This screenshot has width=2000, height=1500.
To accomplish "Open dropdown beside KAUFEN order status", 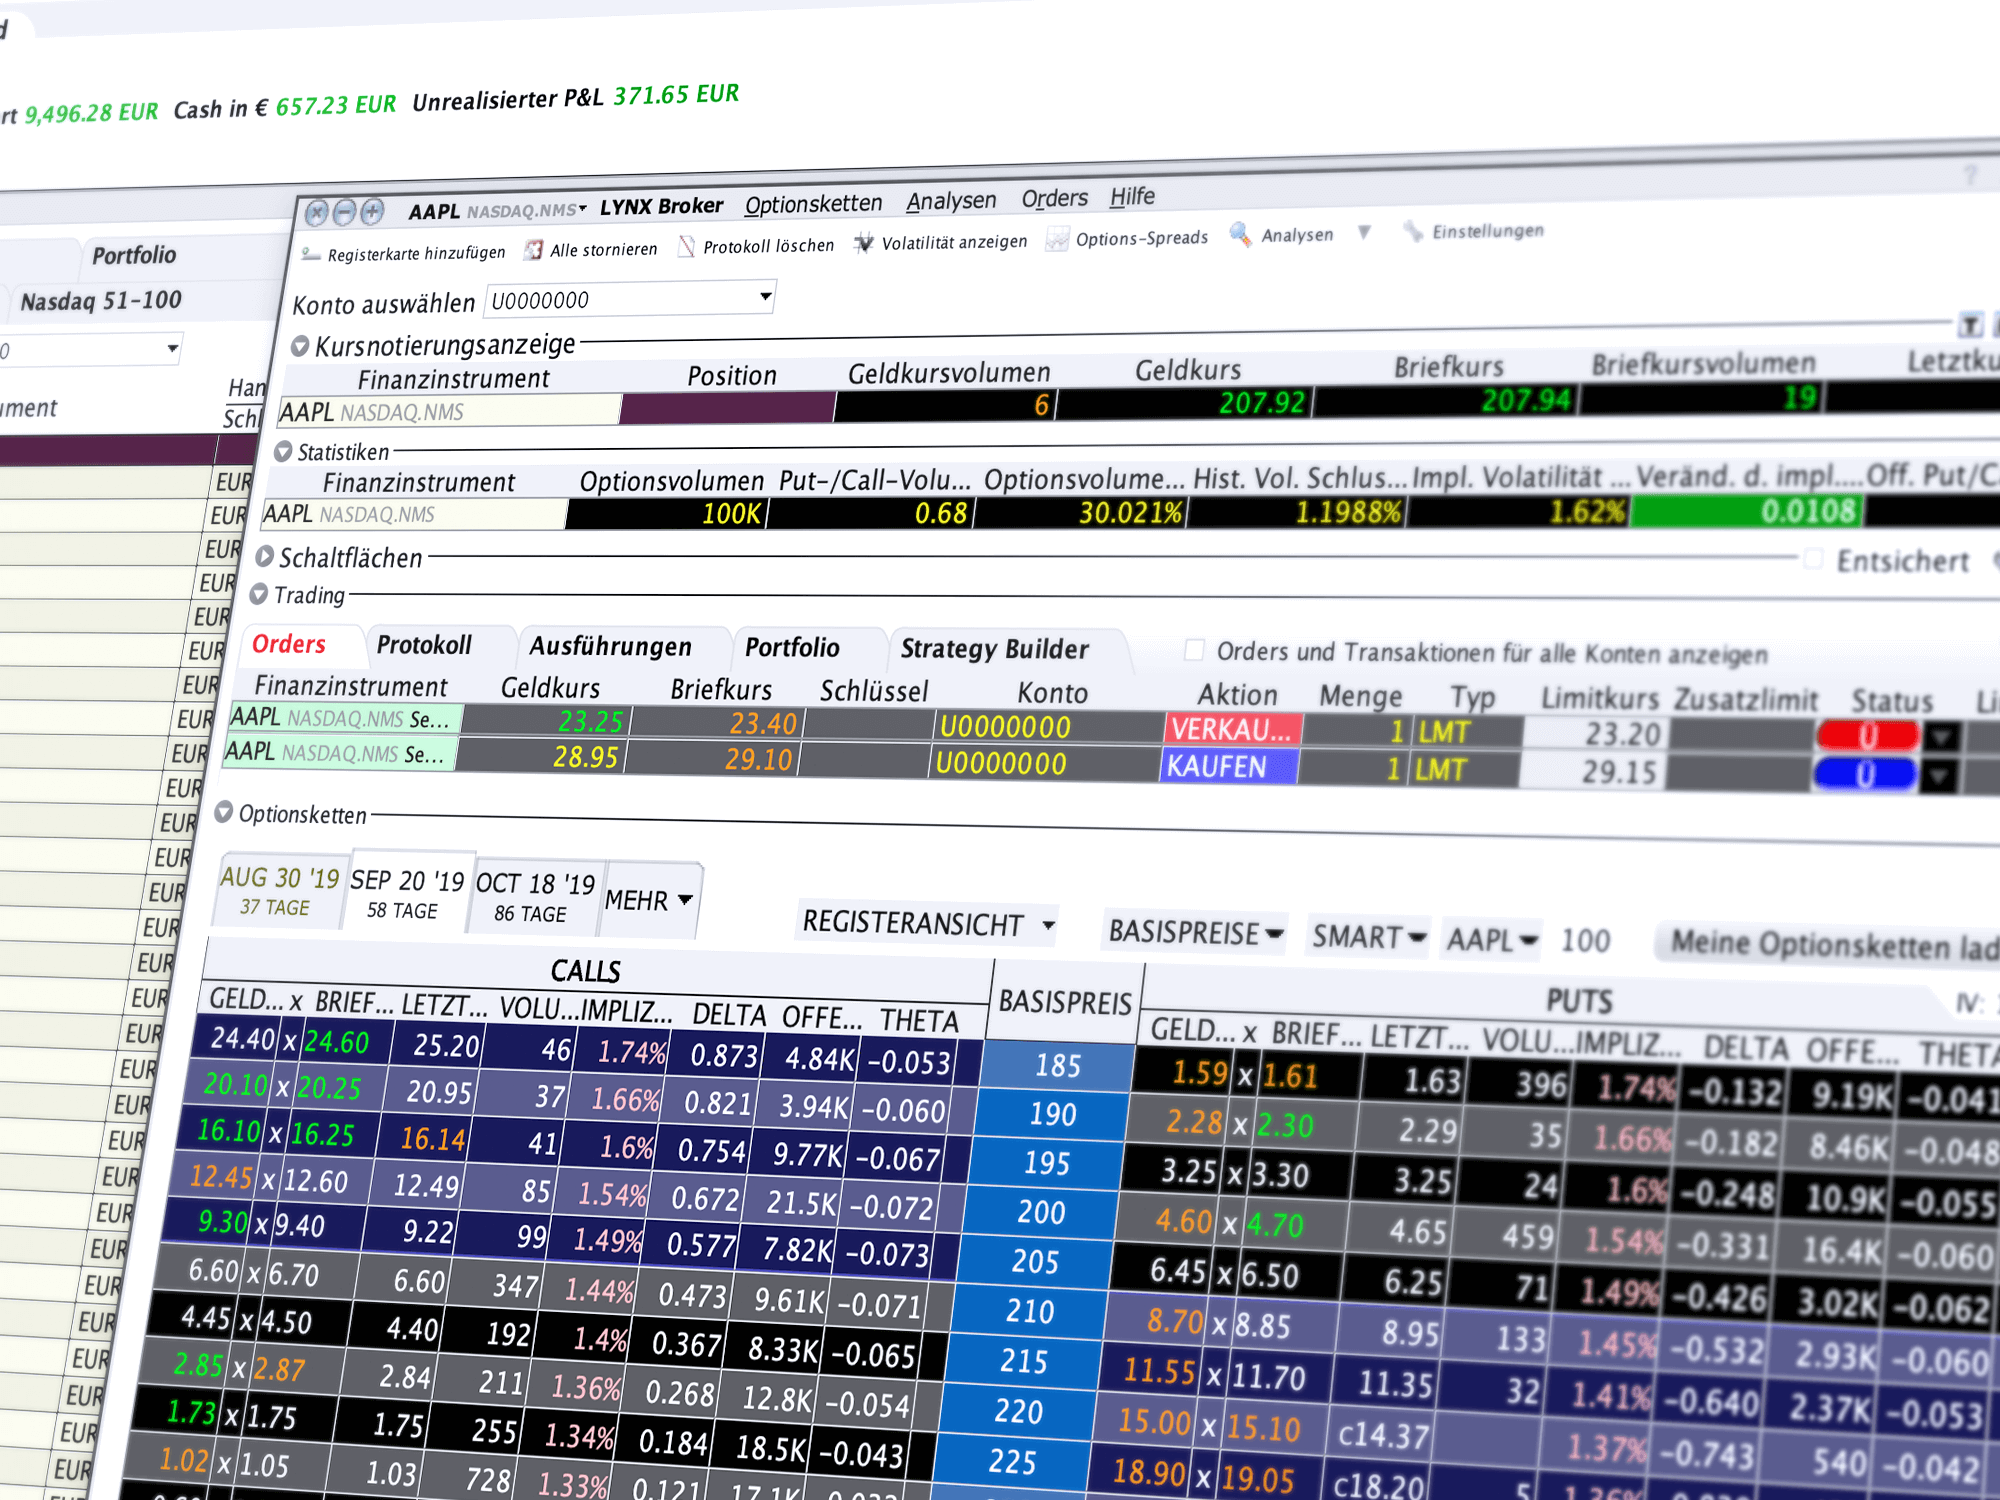I will coord(1939,776).
